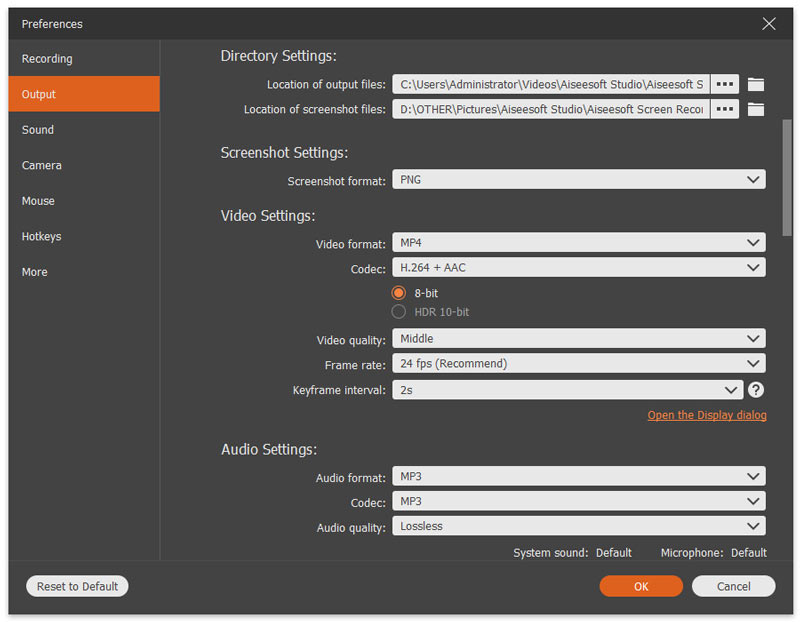
Task: Expand the Frame rate dropdown
Action: (578, 364)
